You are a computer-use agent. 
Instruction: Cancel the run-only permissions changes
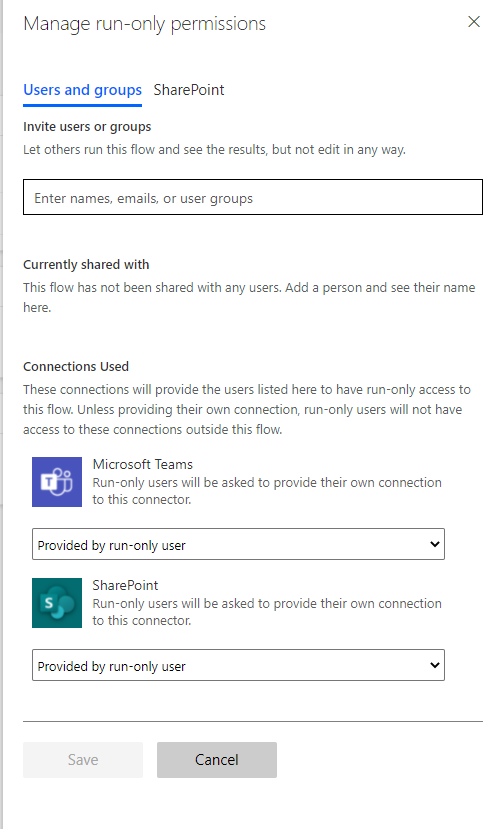(217, 760)
